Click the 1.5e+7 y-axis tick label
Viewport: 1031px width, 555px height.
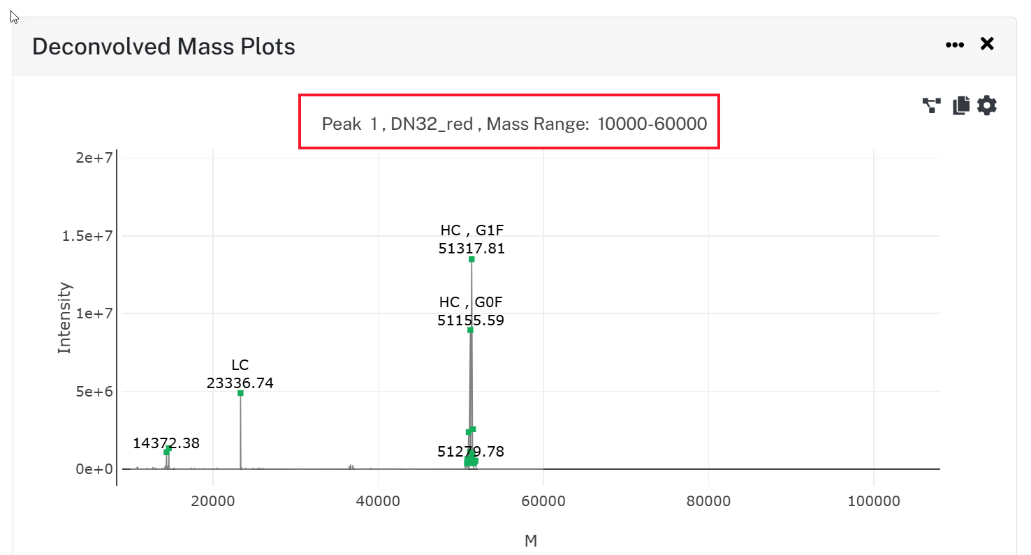(x=87, y=235)
